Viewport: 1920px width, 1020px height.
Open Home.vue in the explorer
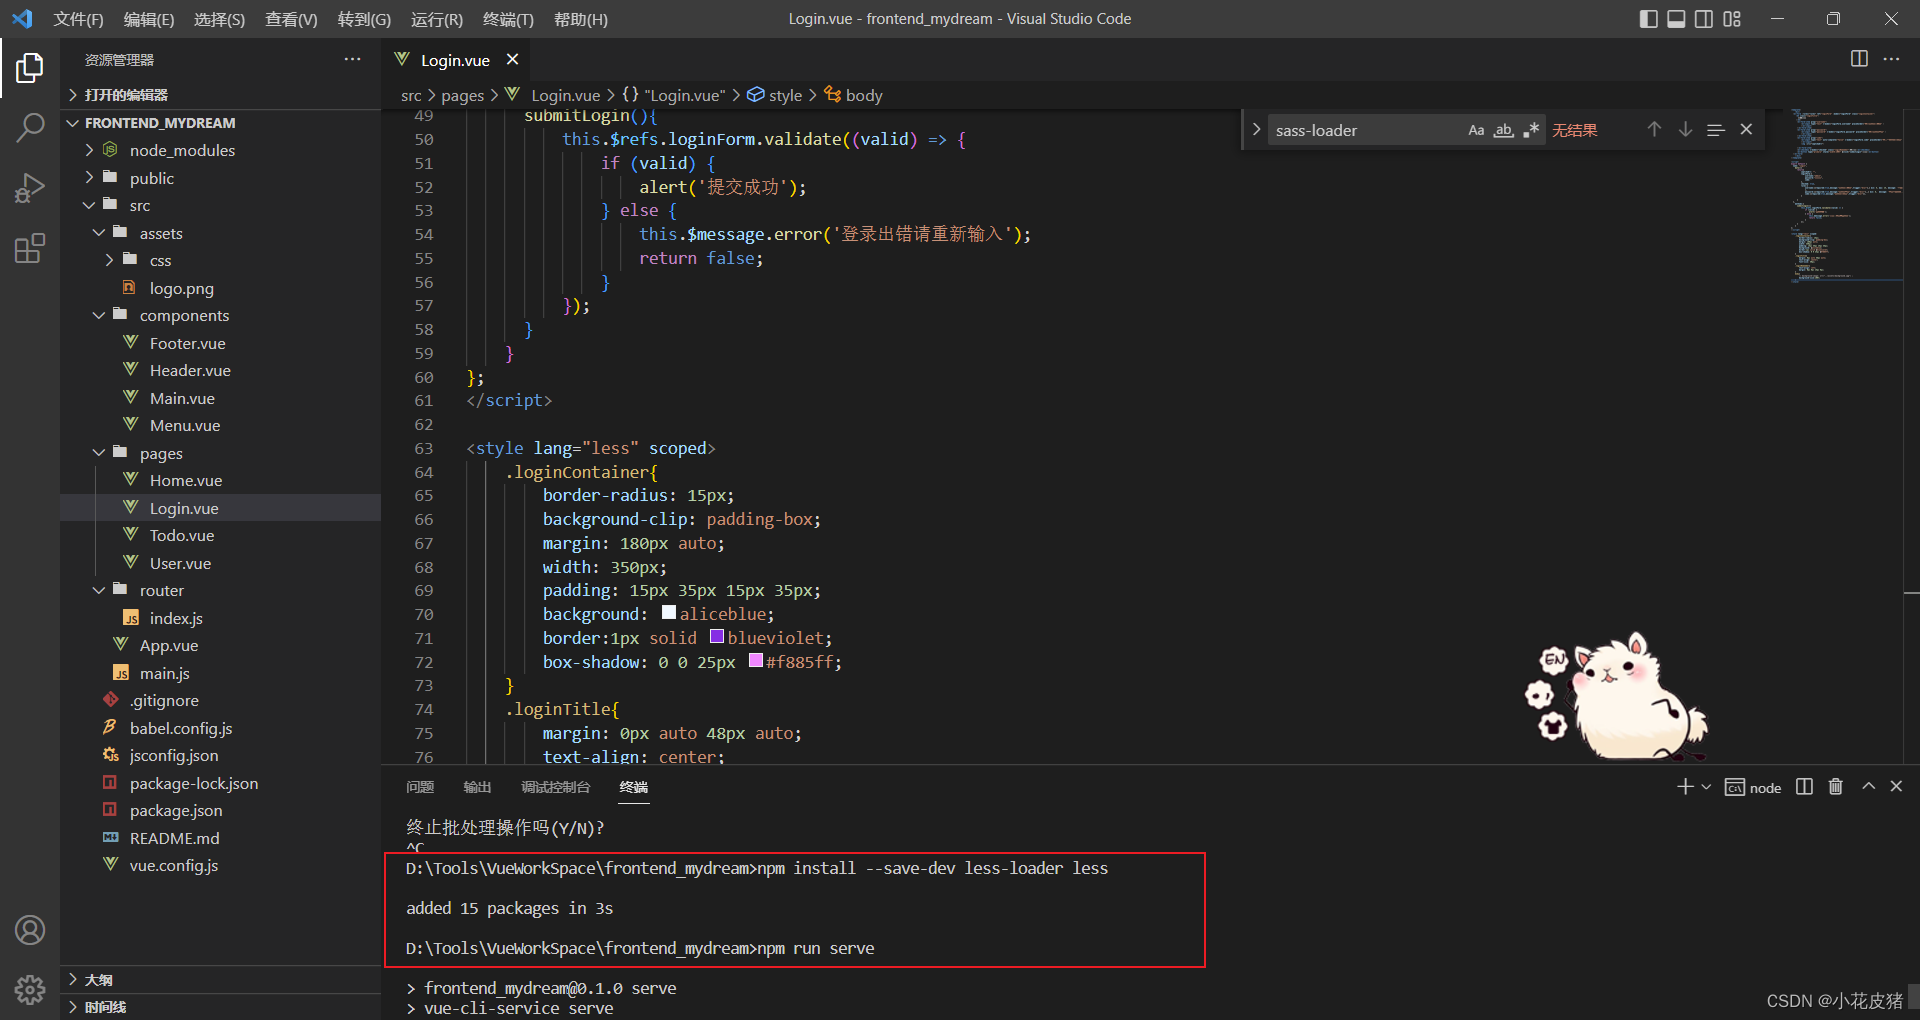[x=186, y=480]
